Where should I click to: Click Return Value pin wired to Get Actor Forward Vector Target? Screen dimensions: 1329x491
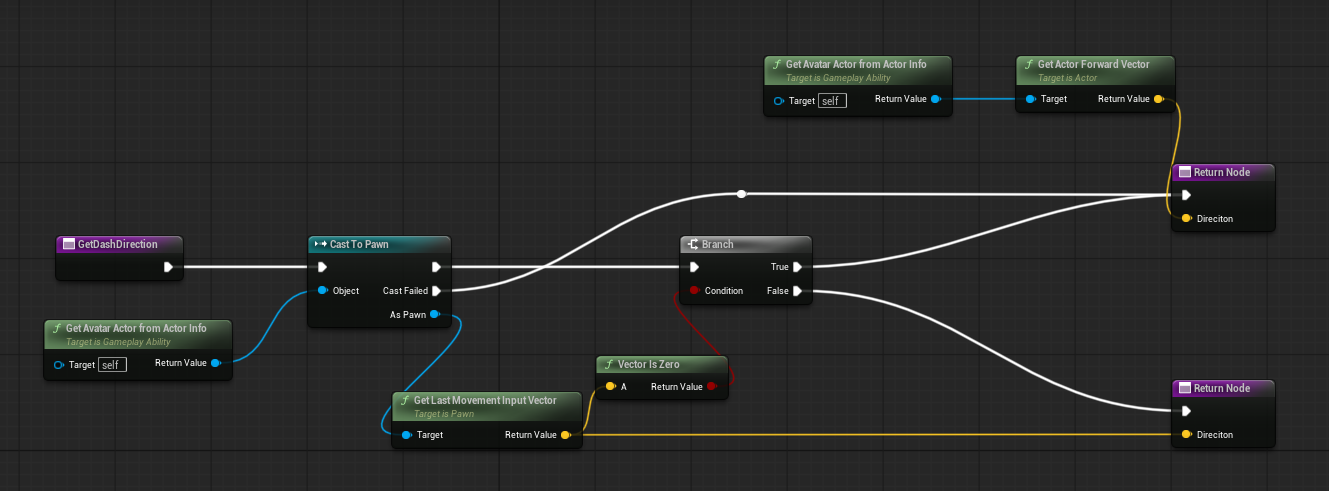coord(935,99)
